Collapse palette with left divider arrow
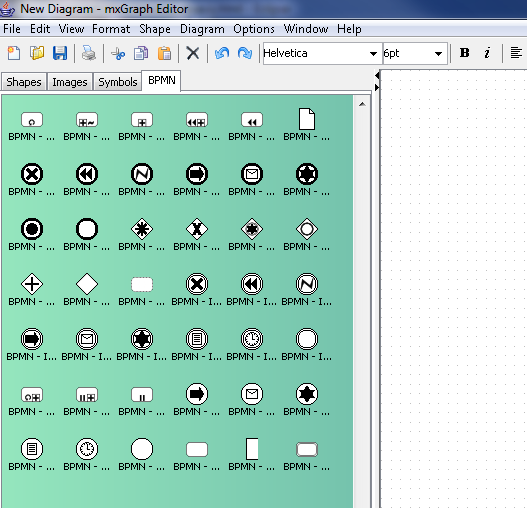The width and height of the screenshot is (527, 508). point(377,76)
